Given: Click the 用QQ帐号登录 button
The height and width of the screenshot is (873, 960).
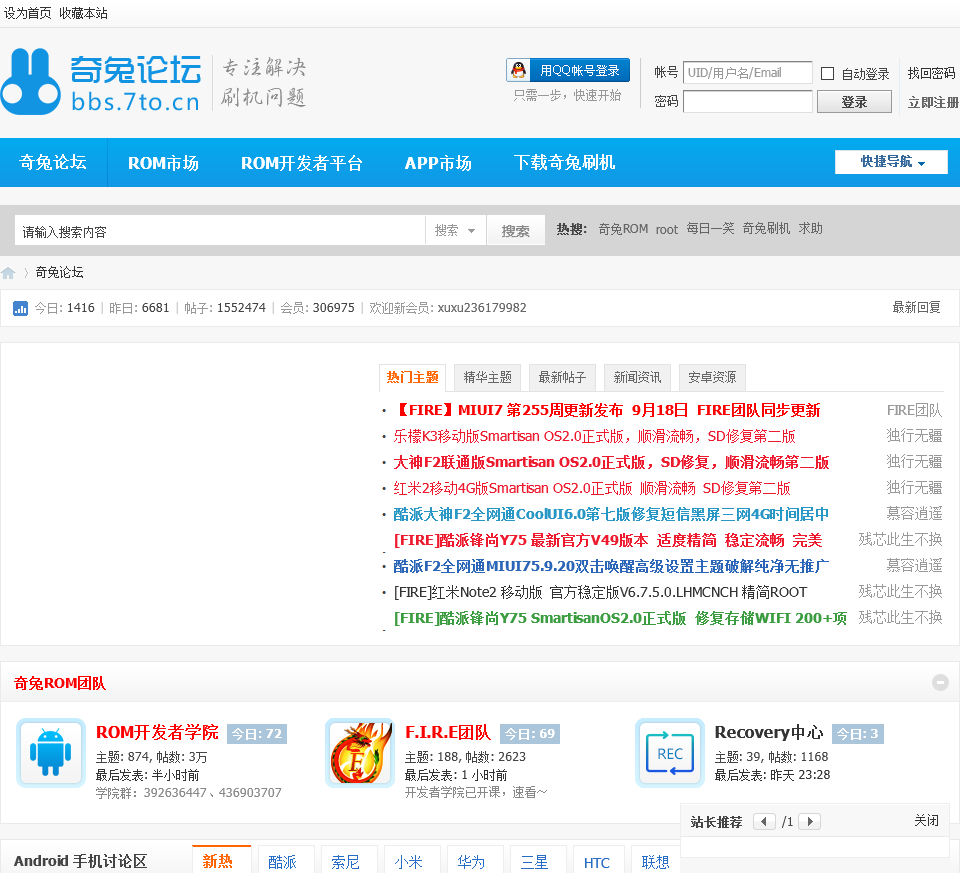Looking at the screenshot, I should (x=568, y=70).
